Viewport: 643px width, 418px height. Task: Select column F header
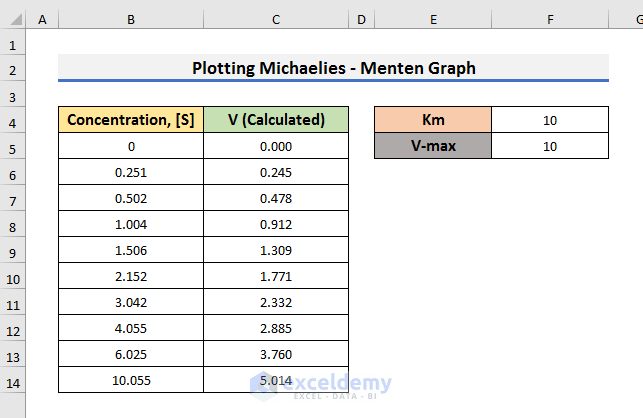pyautogui.click(x=550, y=19)
